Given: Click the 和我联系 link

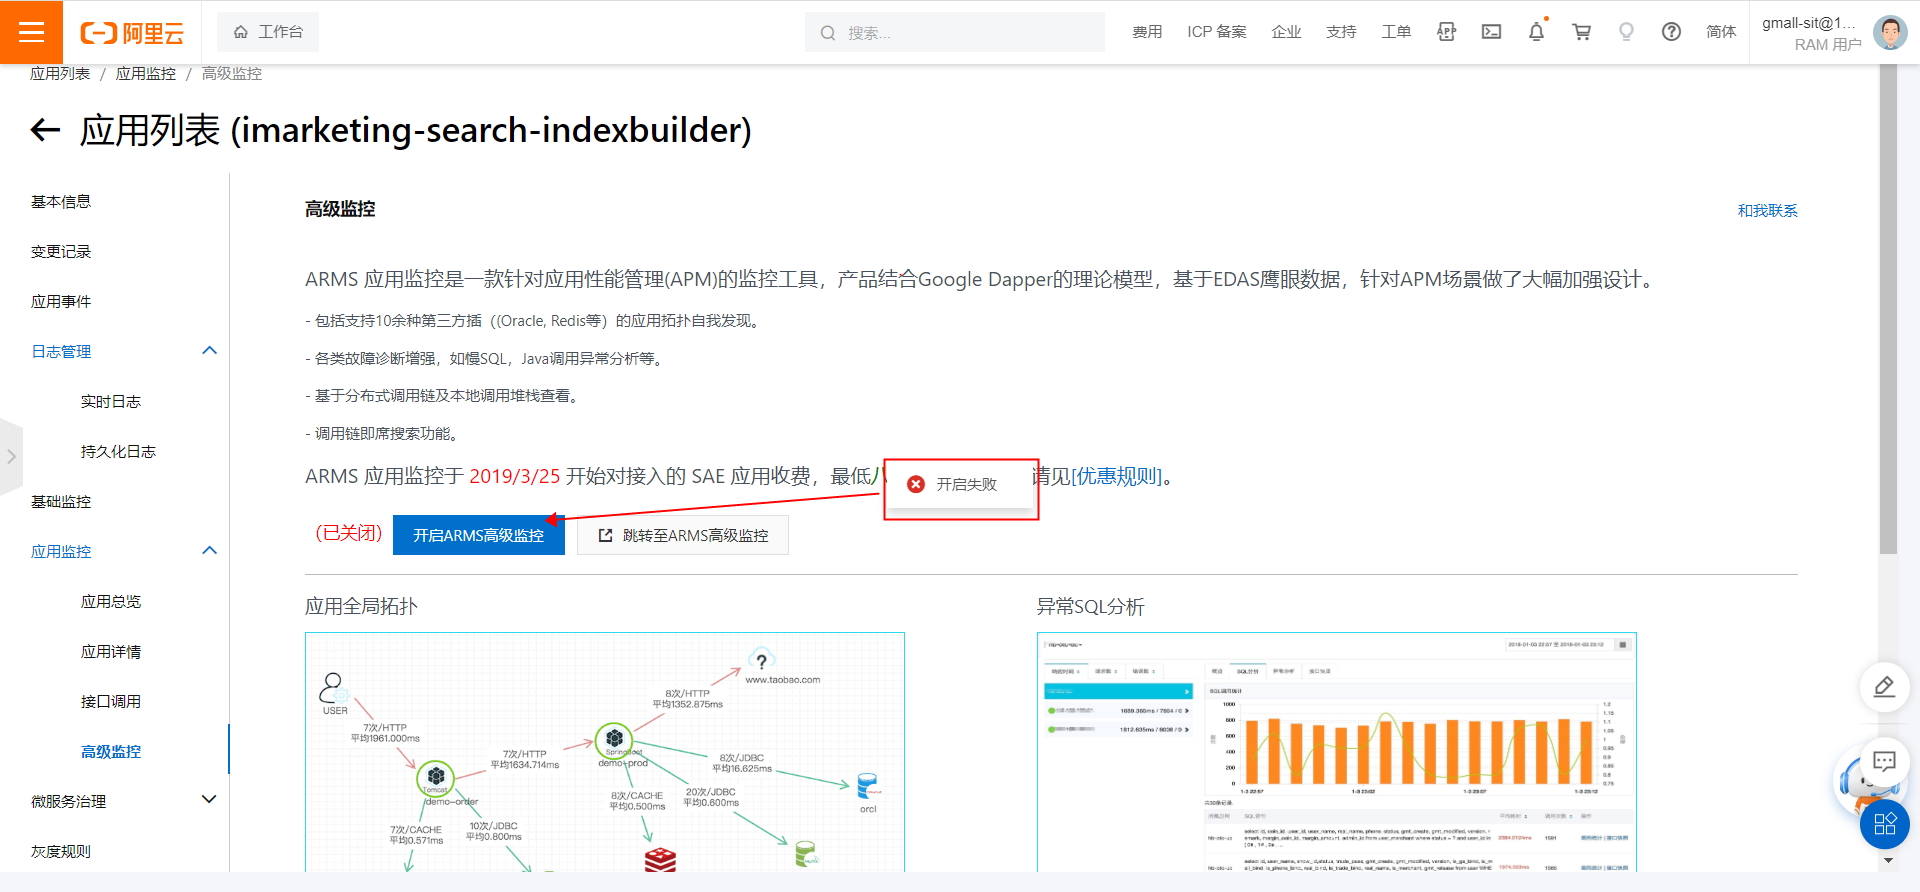Looking at the screenshot, I should (1767, 211).
